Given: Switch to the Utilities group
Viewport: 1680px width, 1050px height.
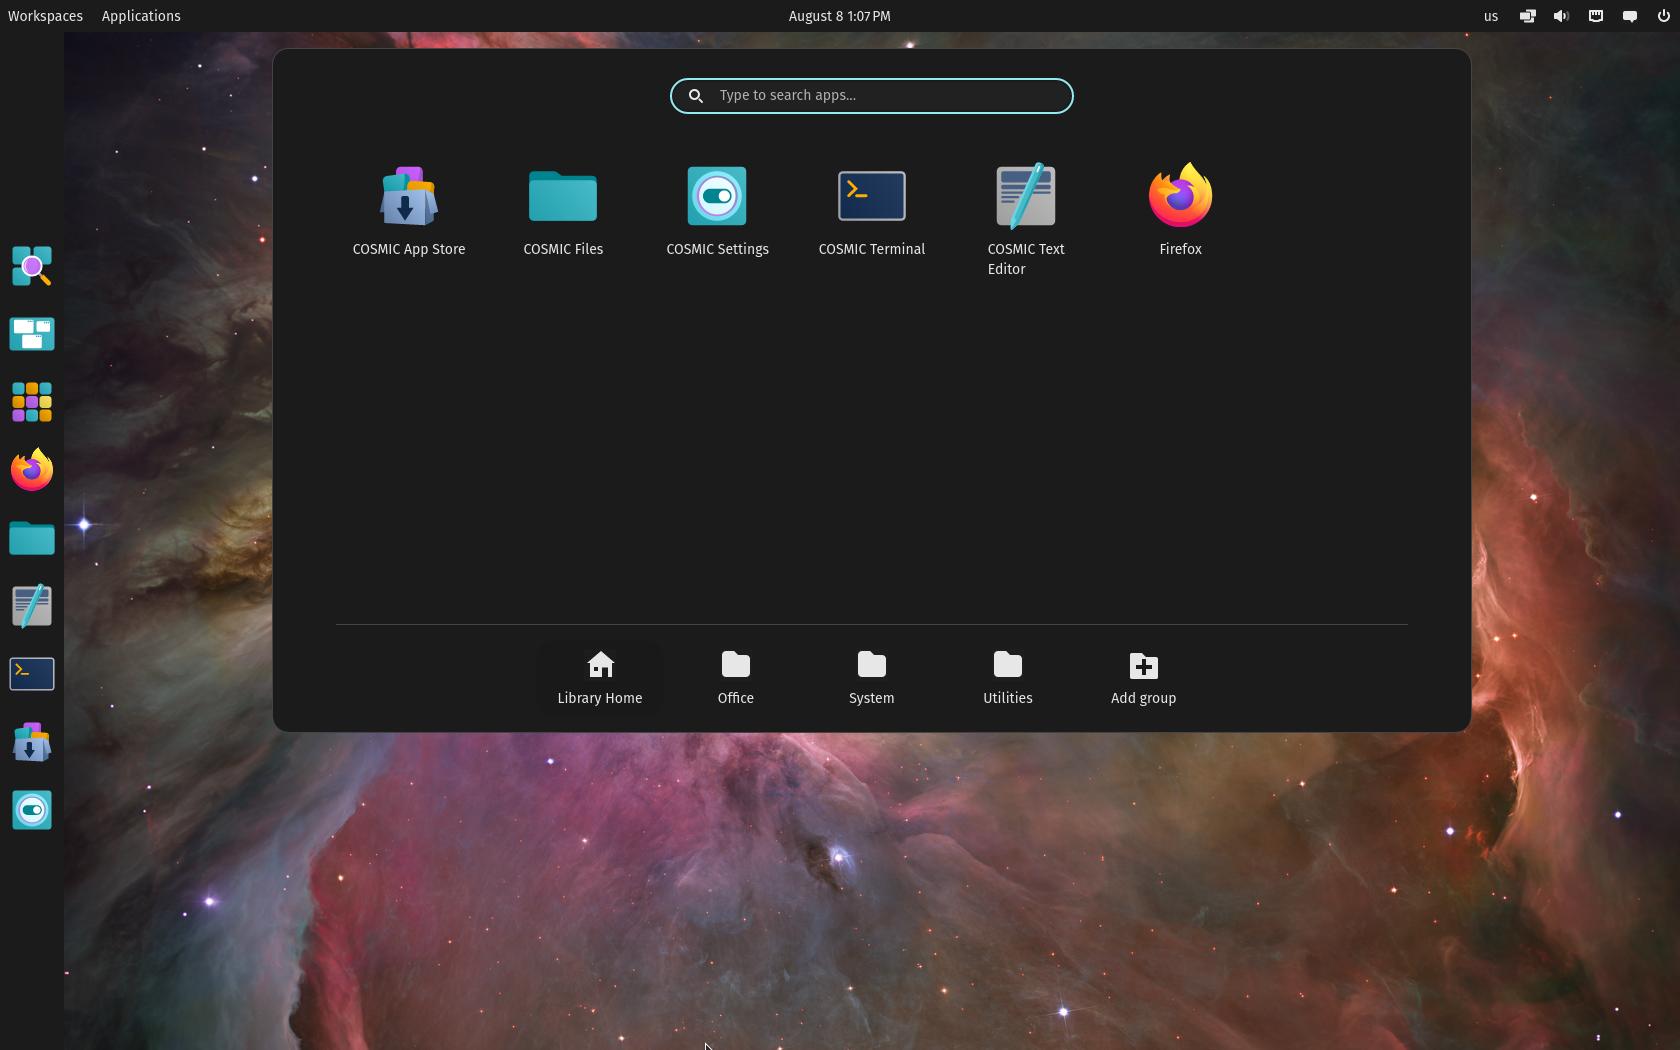Looking at the screenshot, I should [1008, 678].
